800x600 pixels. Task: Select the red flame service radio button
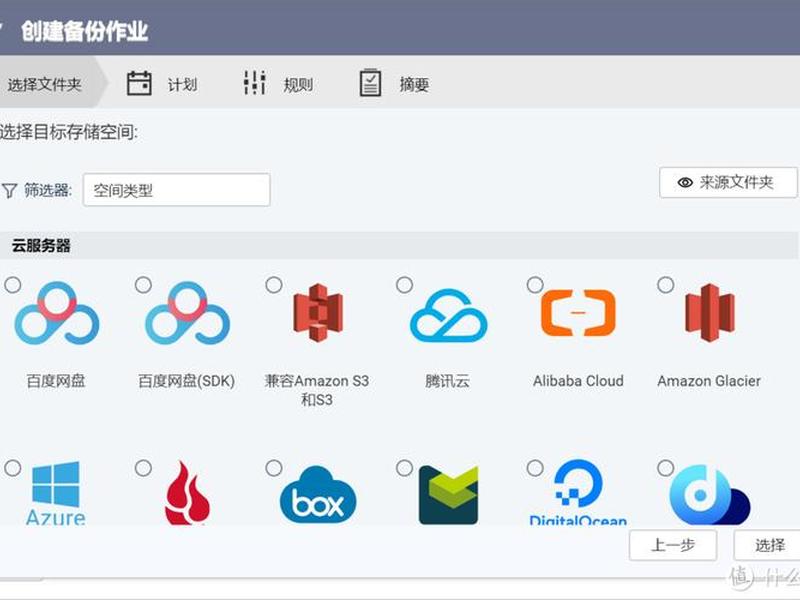(143, 468)
